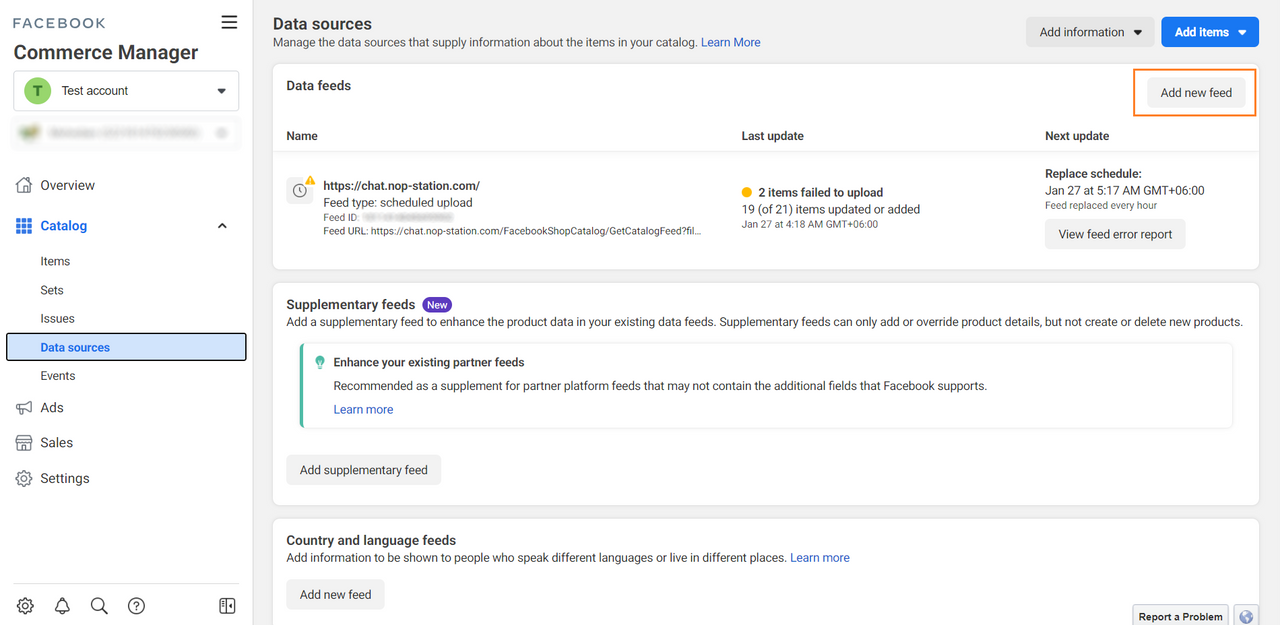Collapse the Catalog menu chevron

pyautogui.click(x=222, y=226)
